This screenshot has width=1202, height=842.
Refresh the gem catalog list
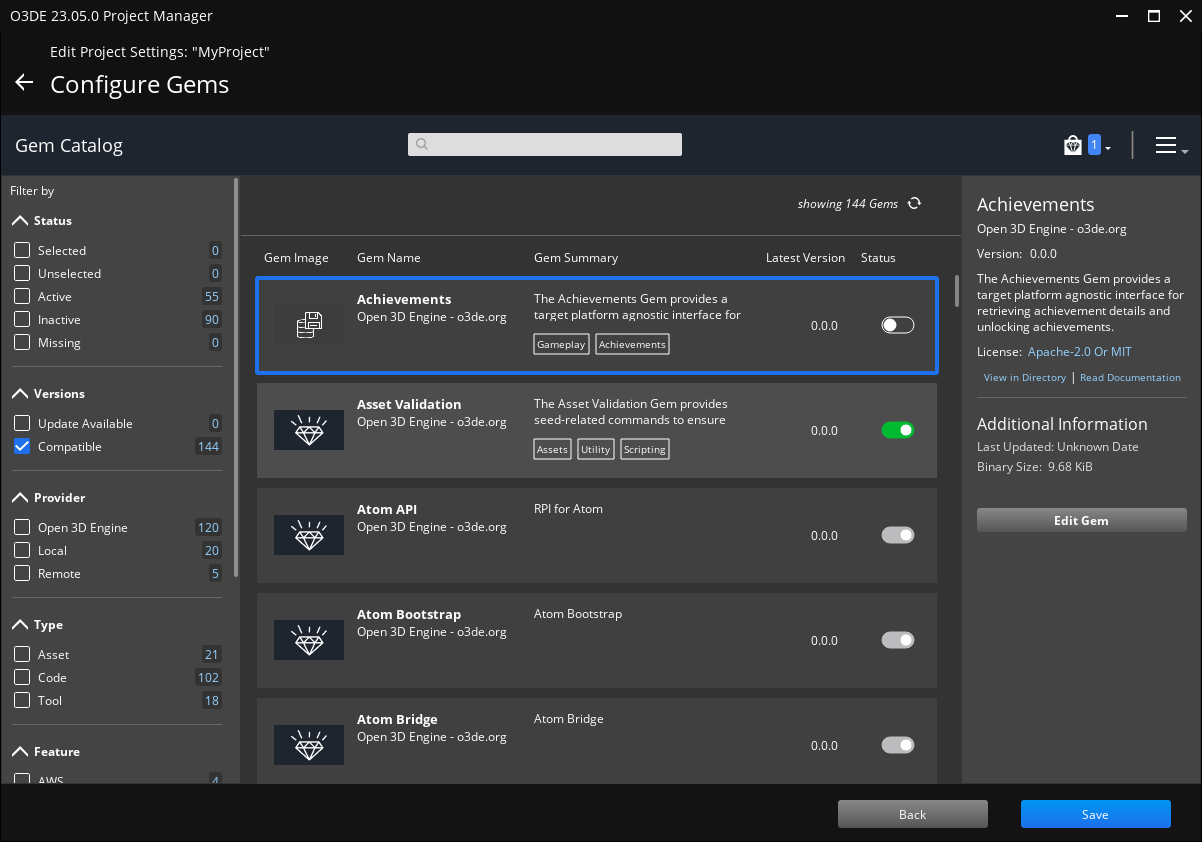[913, 203]
